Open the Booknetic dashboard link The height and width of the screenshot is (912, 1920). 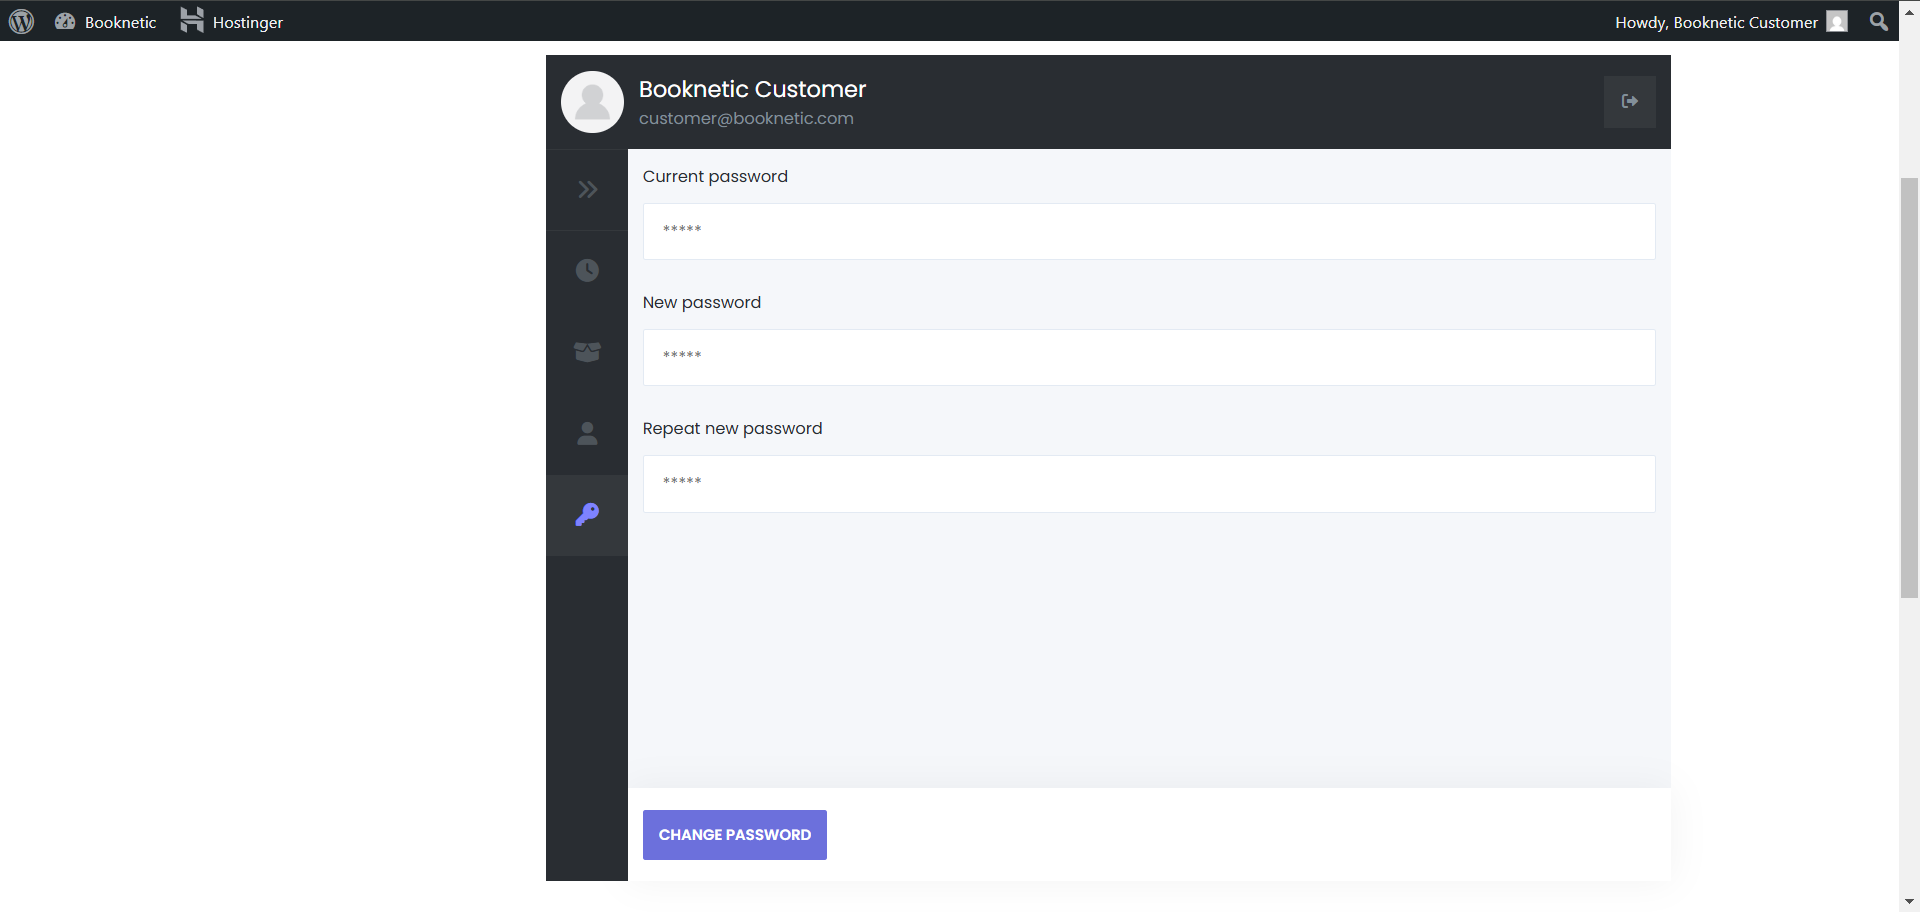(106, 22)
